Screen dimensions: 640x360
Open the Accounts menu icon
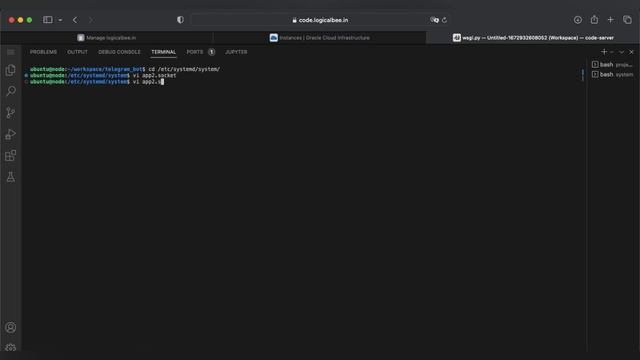pos(11,327)
